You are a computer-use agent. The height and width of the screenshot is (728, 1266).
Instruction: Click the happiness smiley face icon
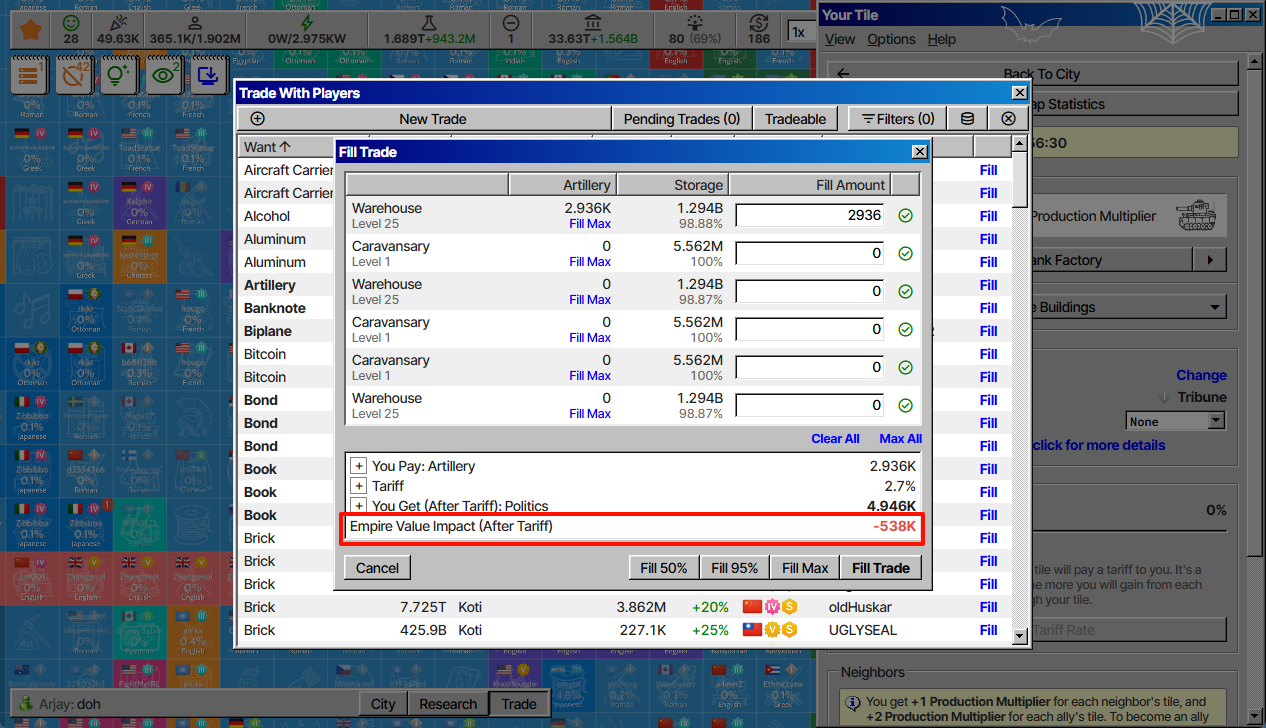point(71,23)
